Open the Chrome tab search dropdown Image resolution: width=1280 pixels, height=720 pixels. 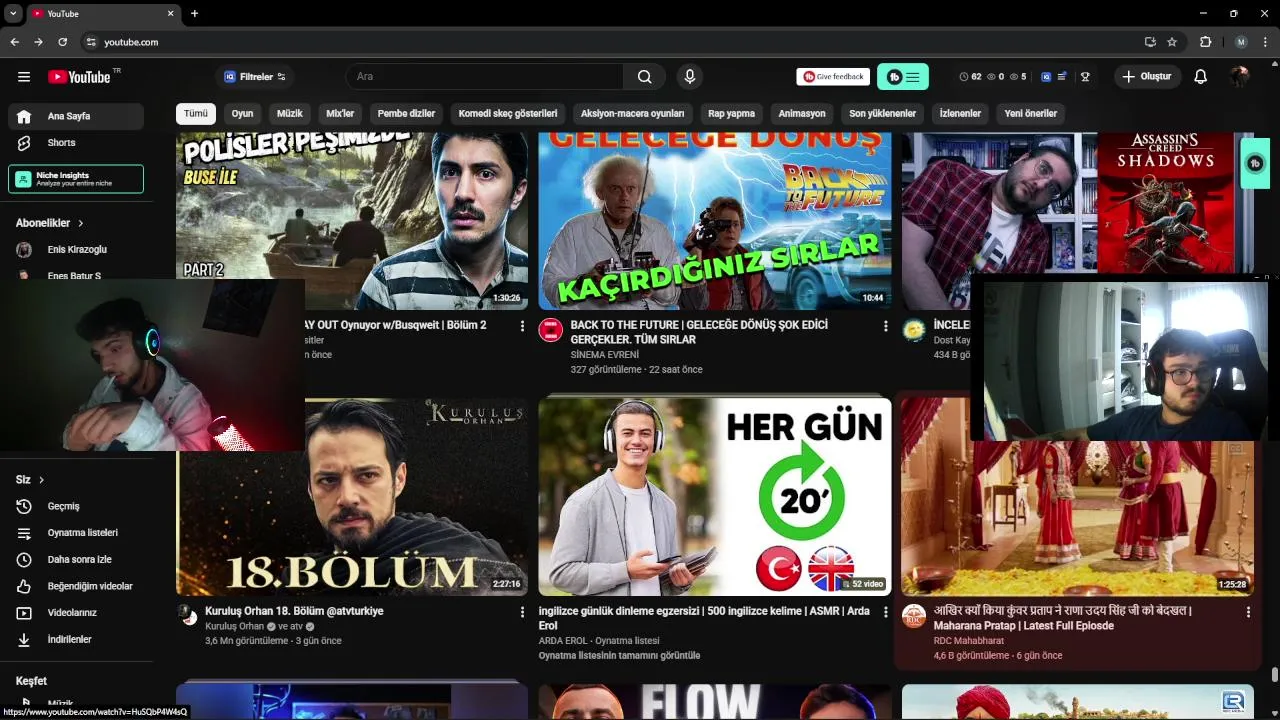click(x=13, y=13)
